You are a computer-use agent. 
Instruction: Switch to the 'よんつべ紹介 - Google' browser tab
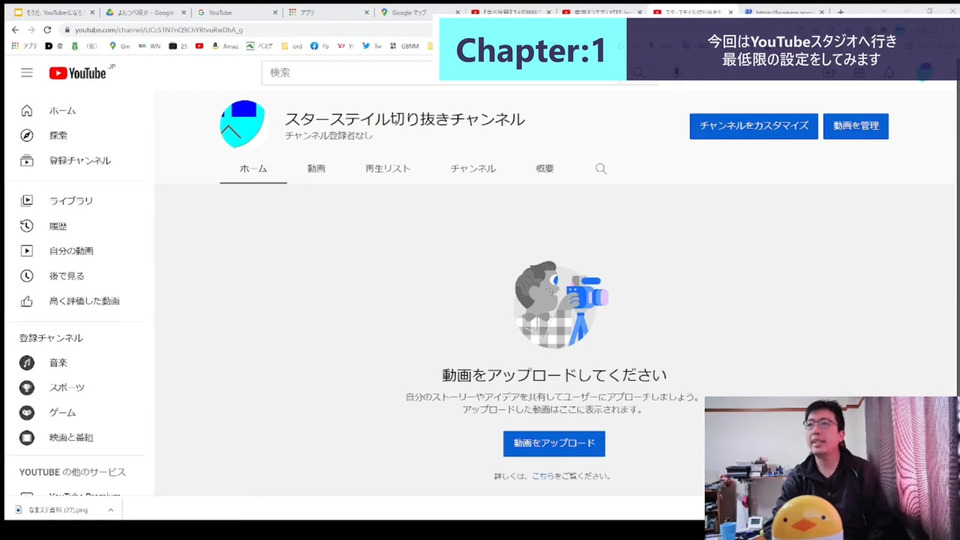coord(144,12)
